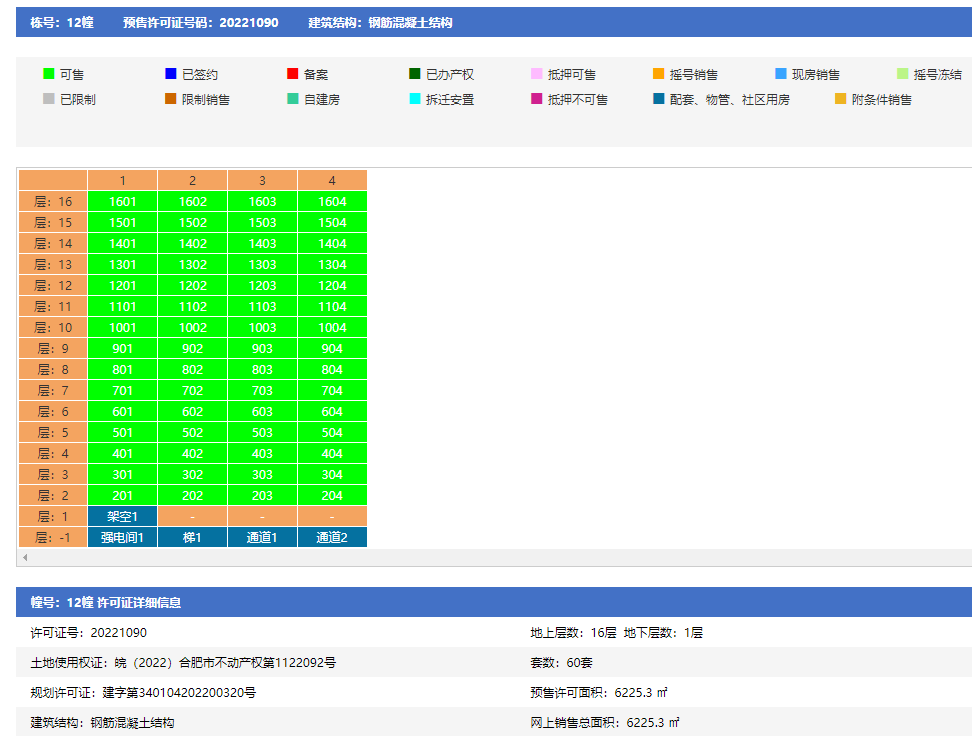Click the gray 已限制 legend swatch

49,99
